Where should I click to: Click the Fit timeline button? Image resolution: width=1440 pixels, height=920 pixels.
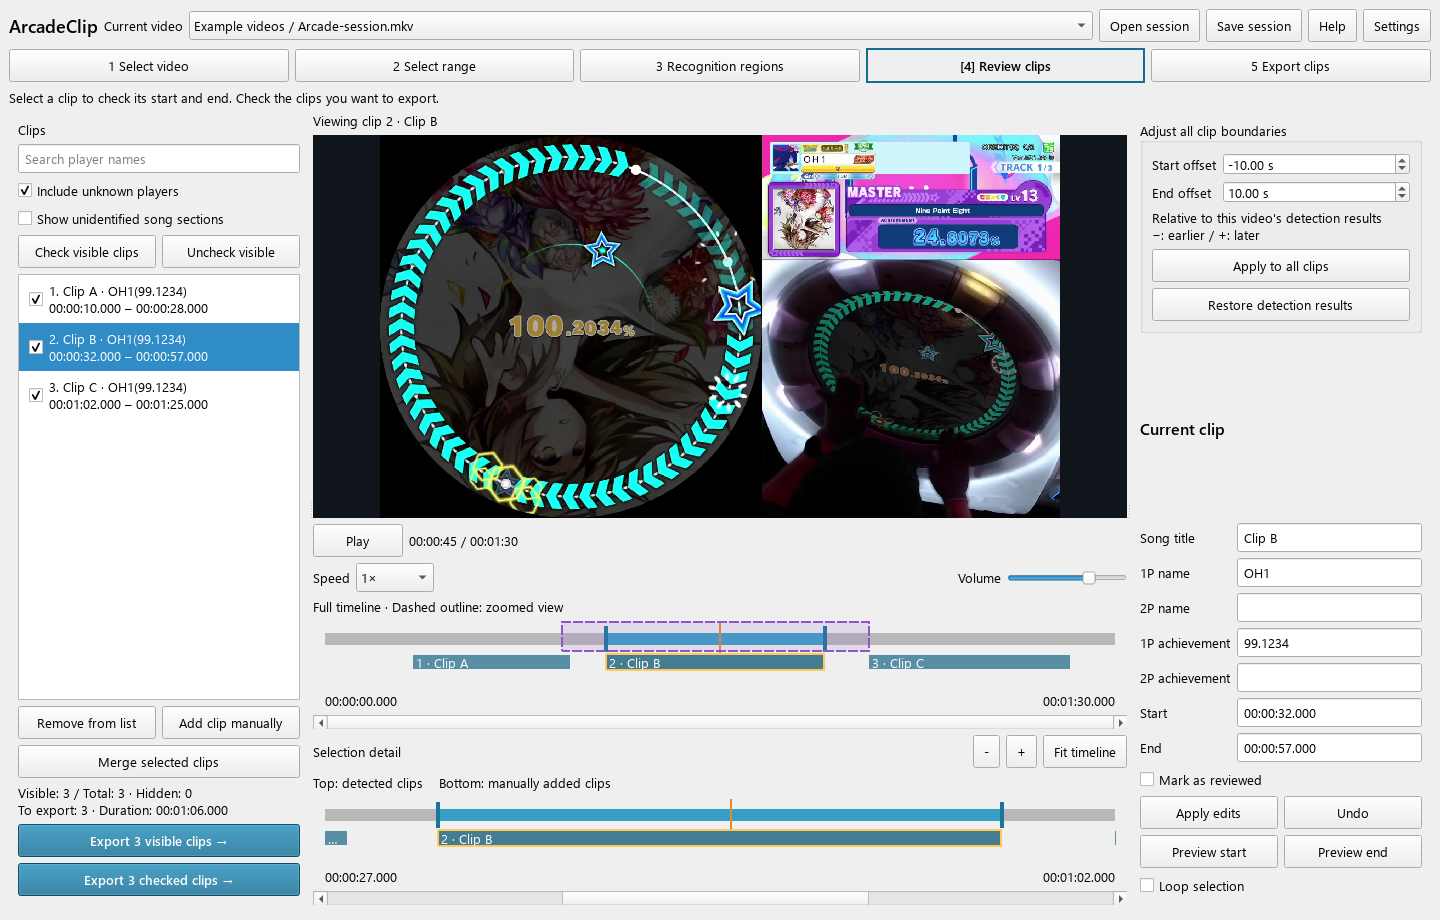pyautogui.click(x=1085, y=752)
